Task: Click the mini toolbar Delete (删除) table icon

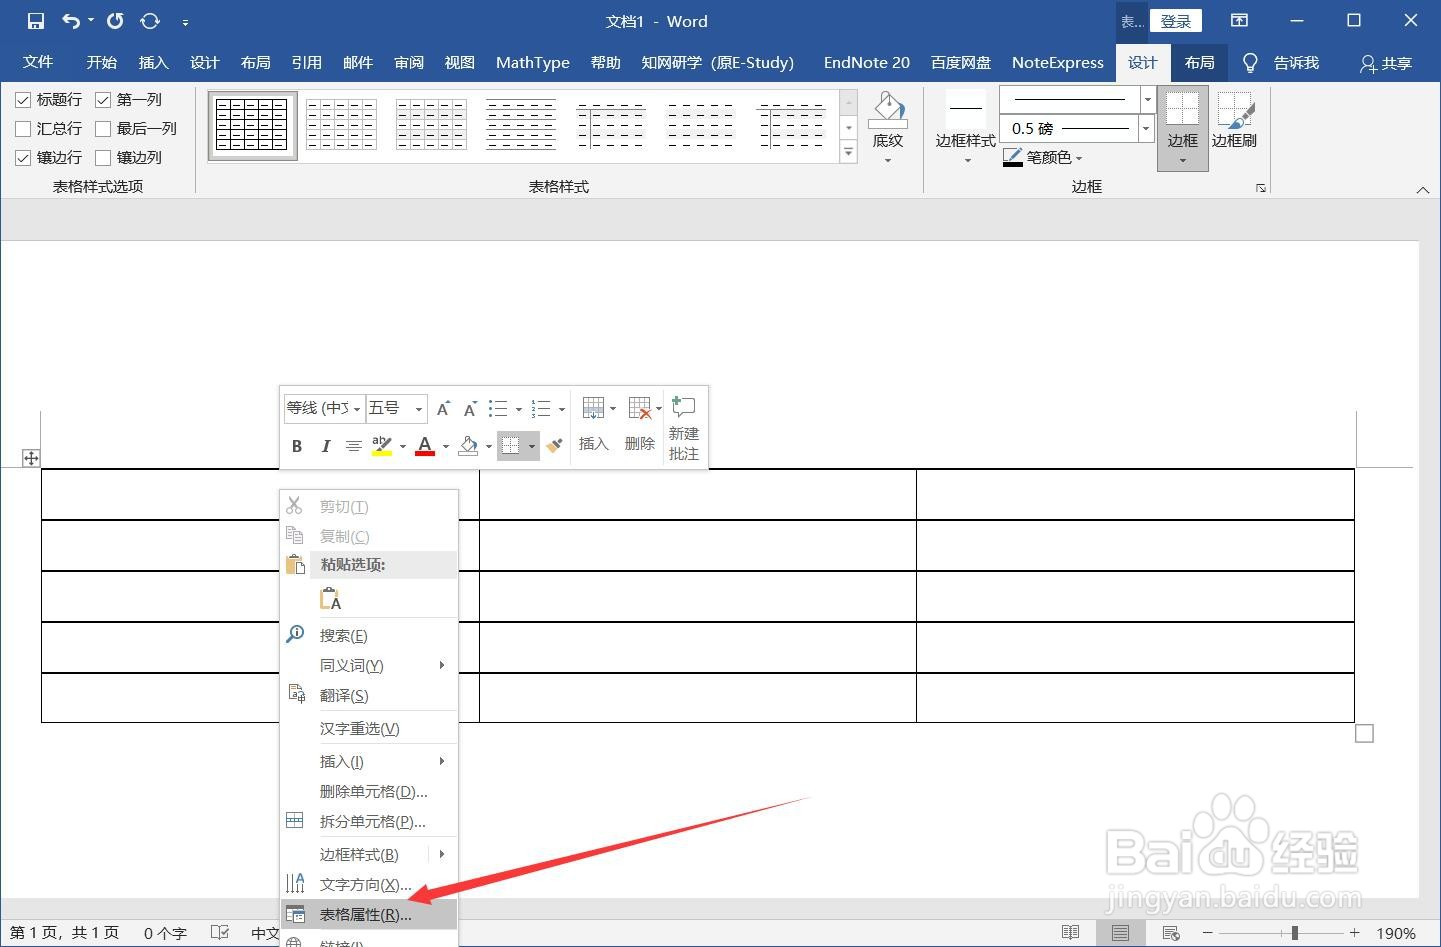Action: point(640,408)
